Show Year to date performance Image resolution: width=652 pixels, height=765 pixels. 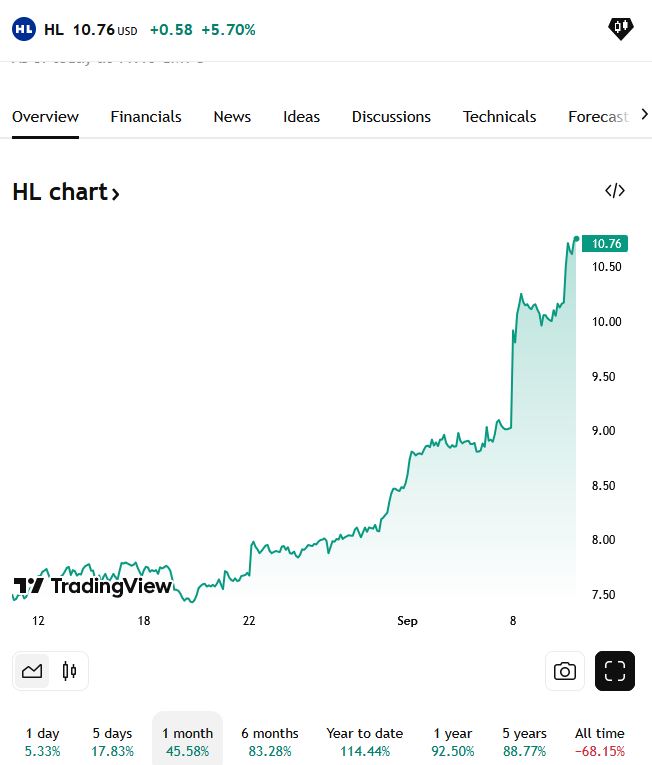point(363,741)
